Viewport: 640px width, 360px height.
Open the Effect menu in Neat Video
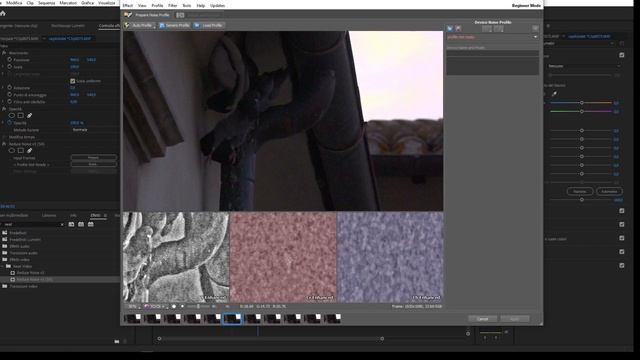click(x=128, y=6)
